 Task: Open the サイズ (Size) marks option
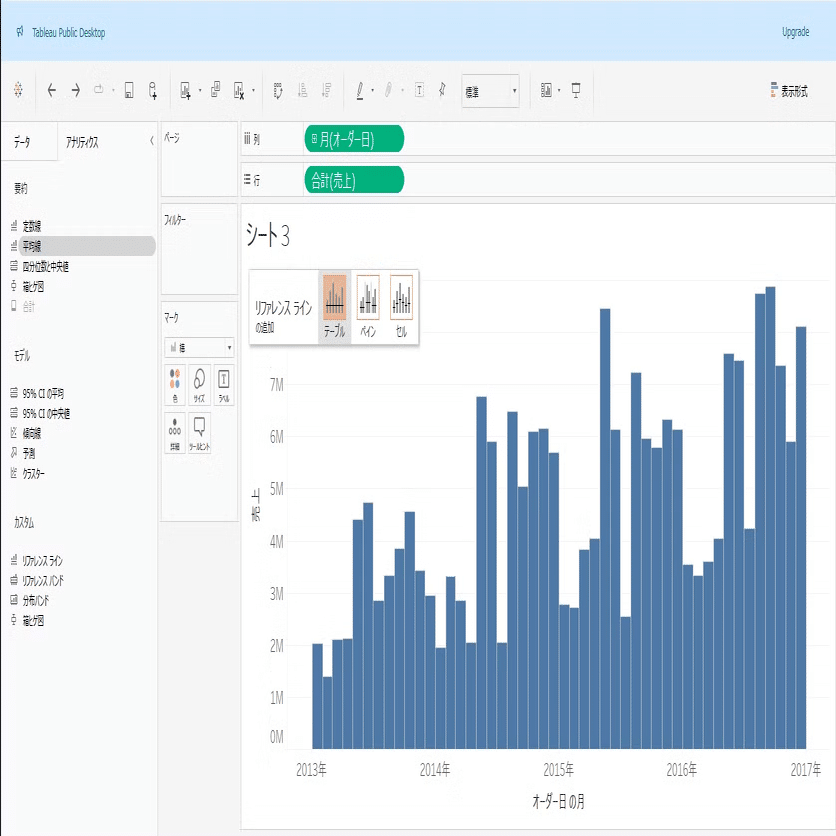[197, 385]
